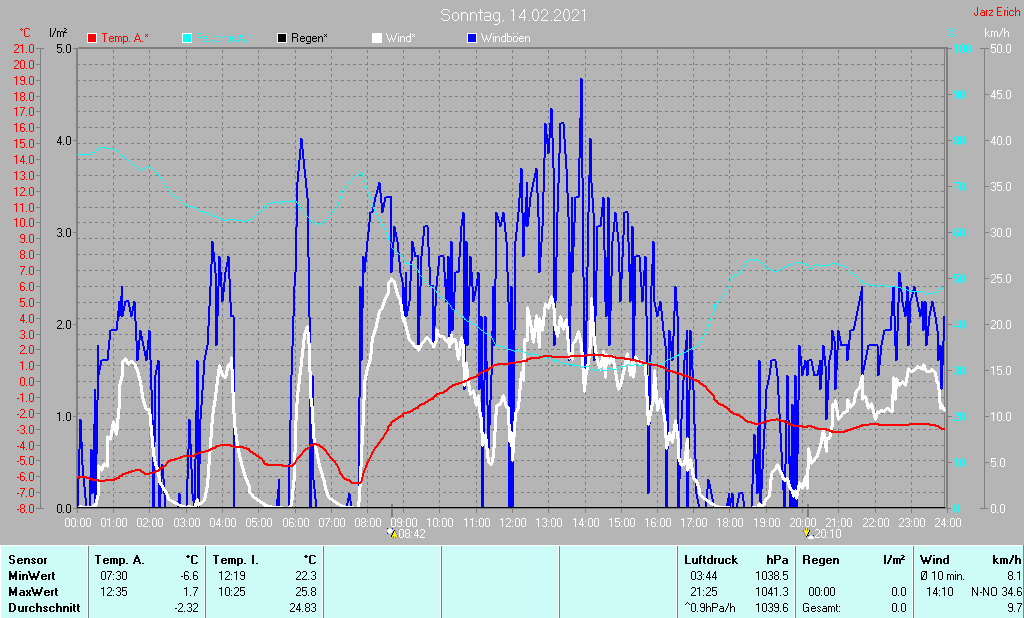Screen dimensions: 1024x618
Task: Click the '12:35' maximum temperature time
Action: [x=114, y=592]
